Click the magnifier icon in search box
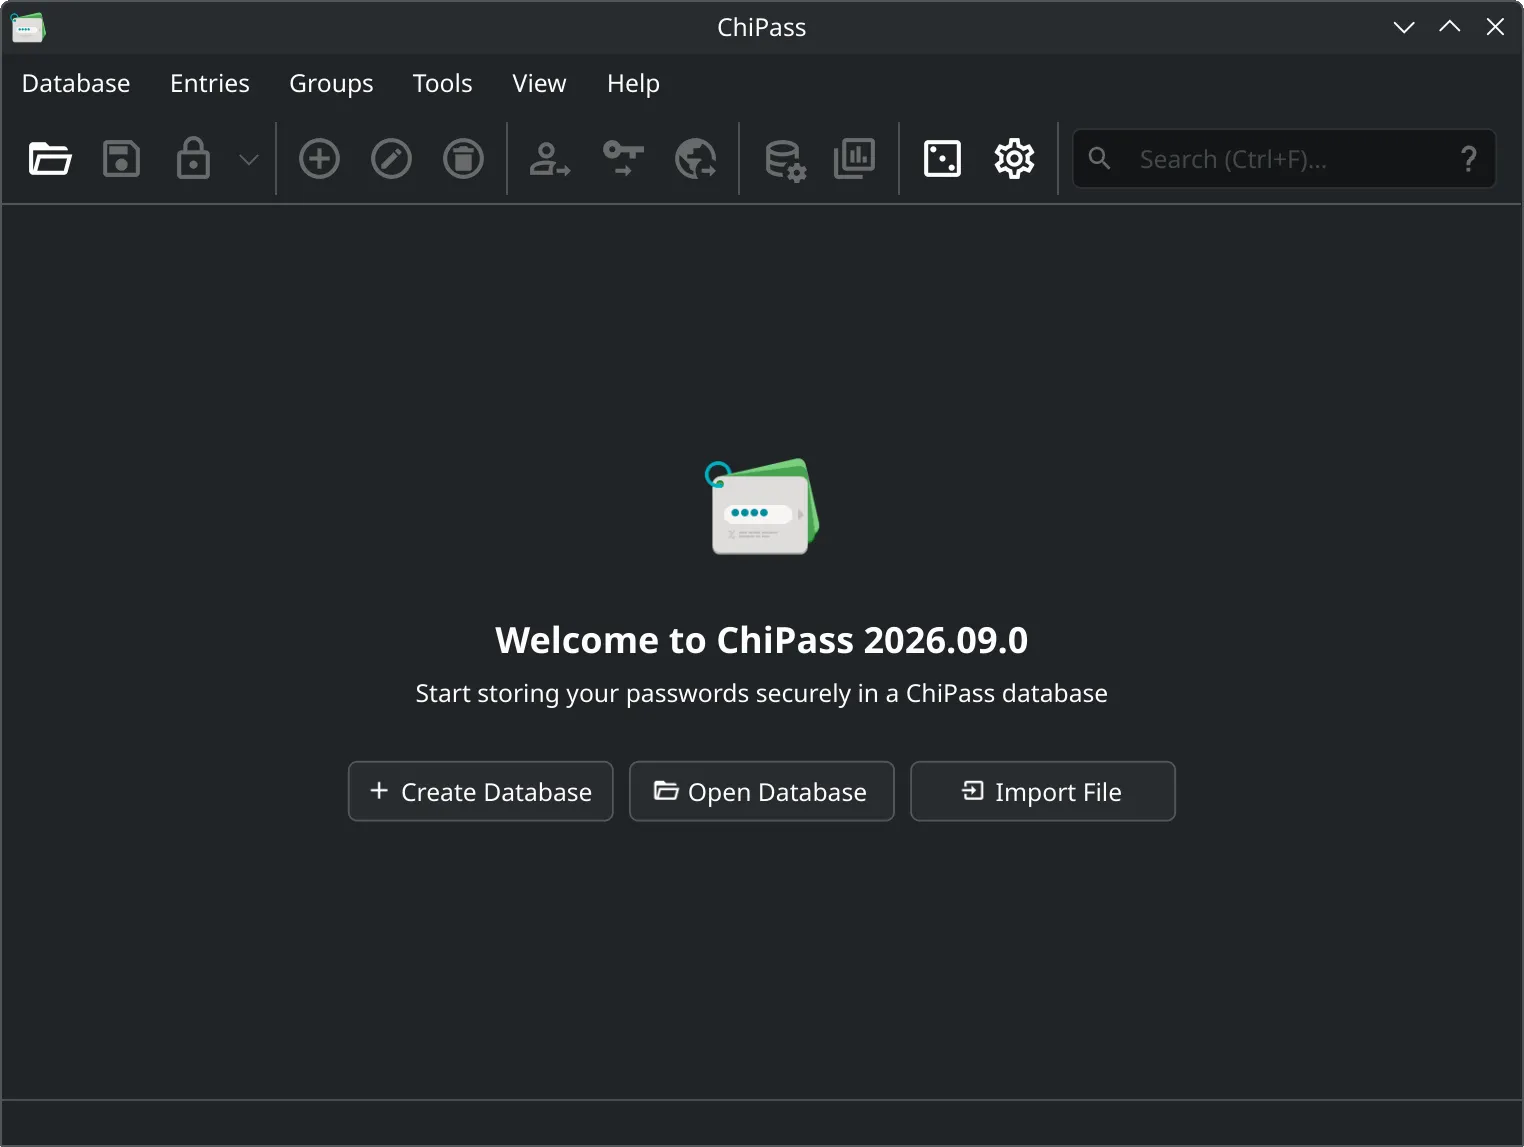 [1099, 158]
